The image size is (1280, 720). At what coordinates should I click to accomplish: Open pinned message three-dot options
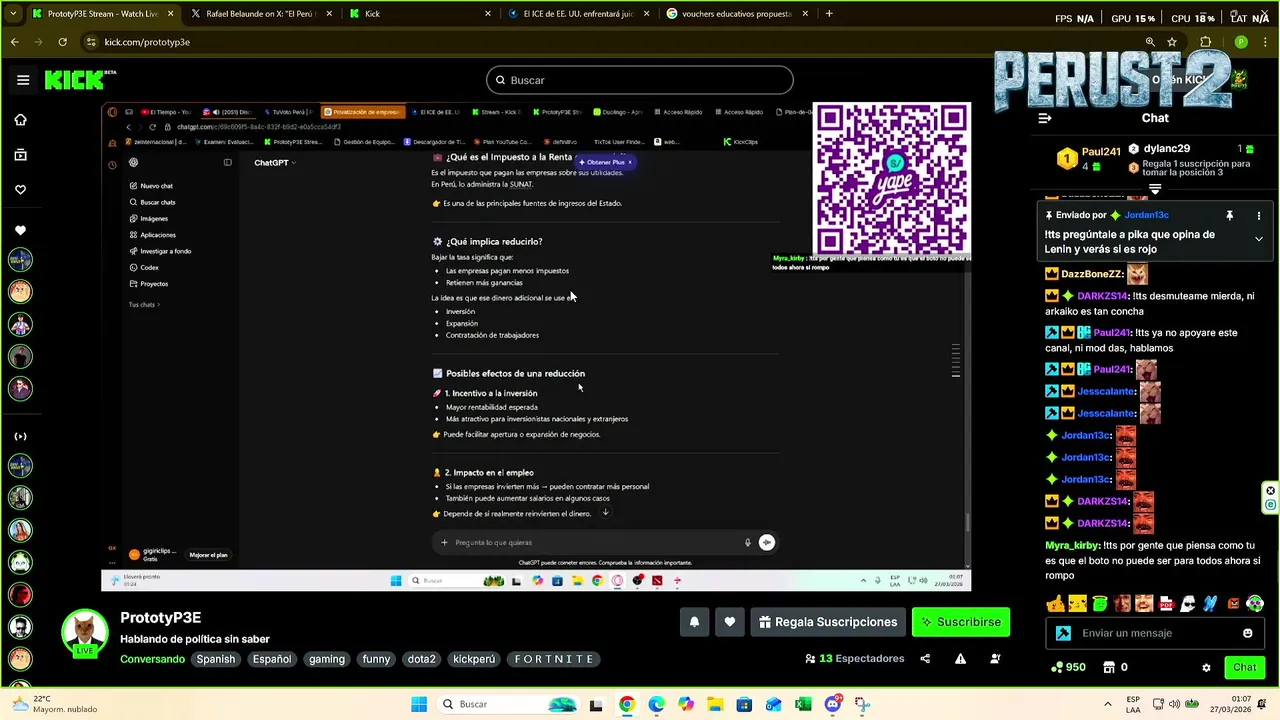tap(1258, 215)
